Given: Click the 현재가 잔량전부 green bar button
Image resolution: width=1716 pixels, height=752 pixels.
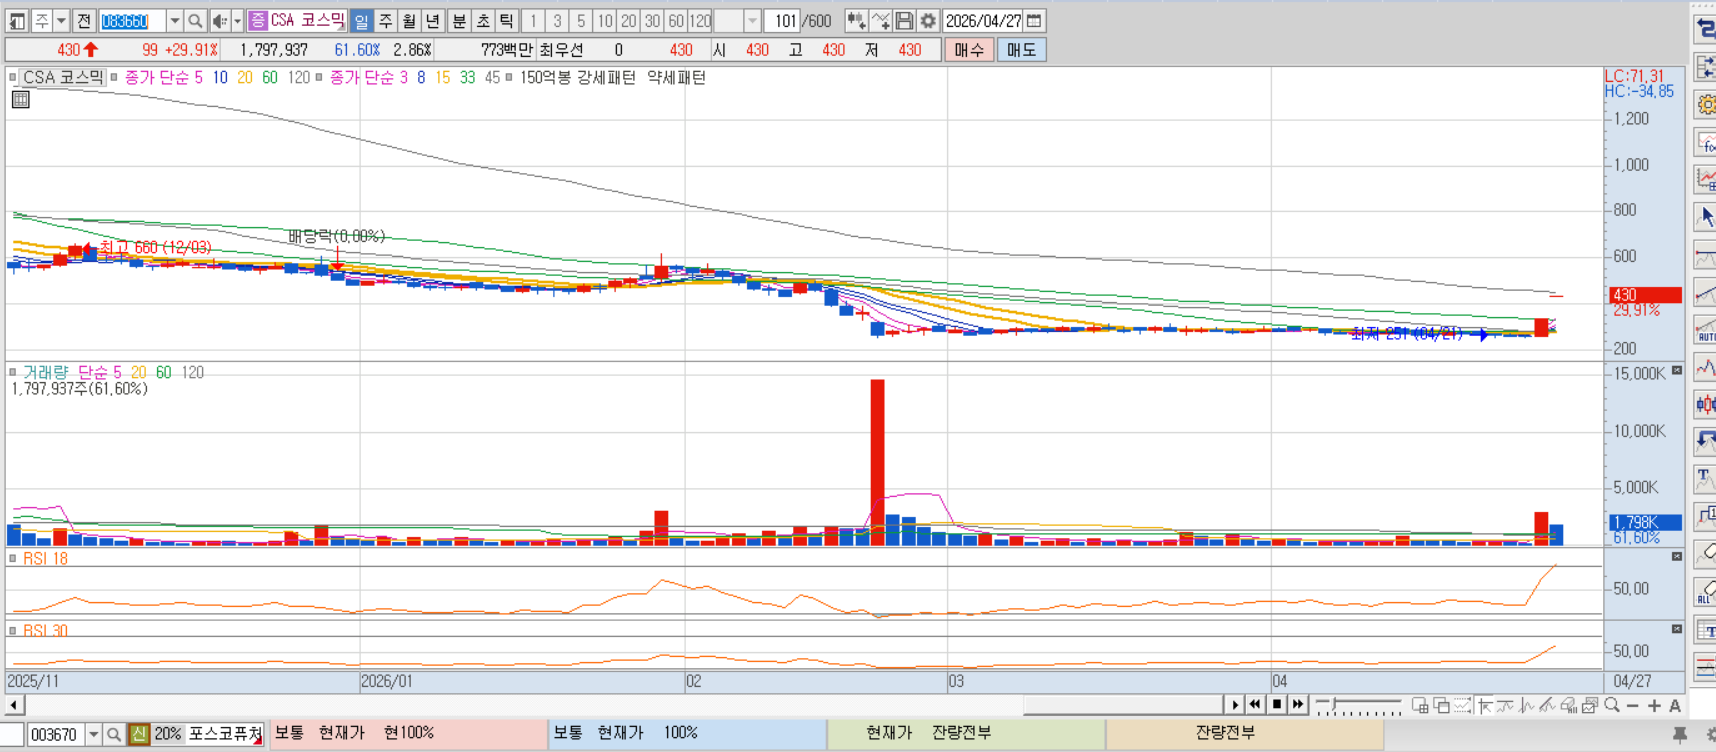Looking at the screenshot, I should pos(966,733).
